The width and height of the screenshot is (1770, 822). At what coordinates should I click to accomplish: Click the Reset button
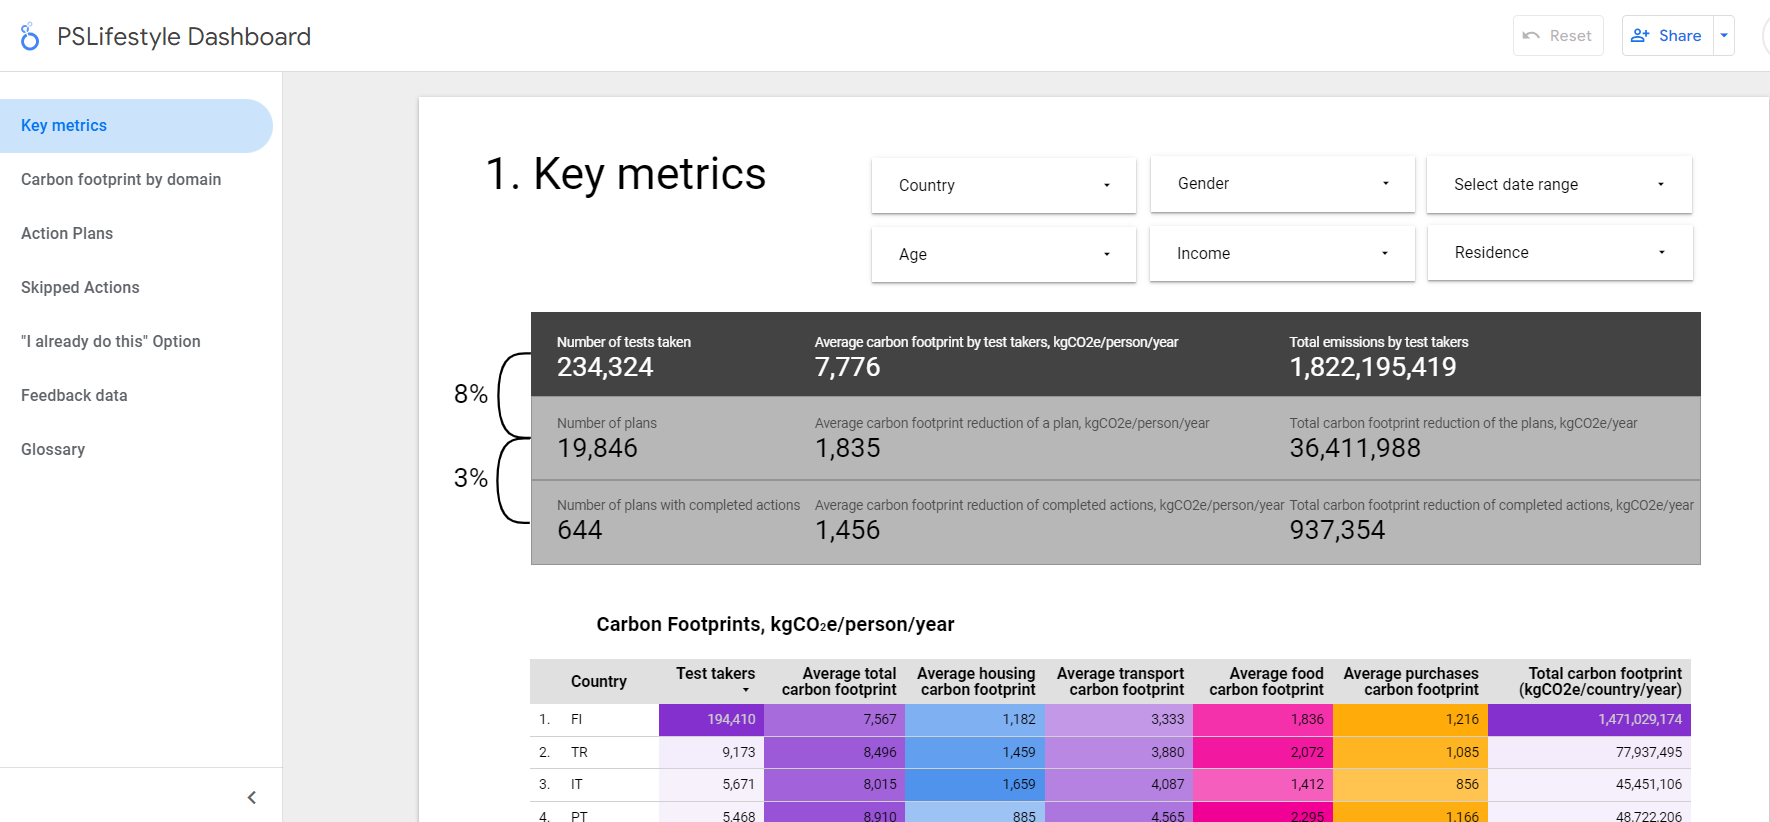[x=1558, y=36]
